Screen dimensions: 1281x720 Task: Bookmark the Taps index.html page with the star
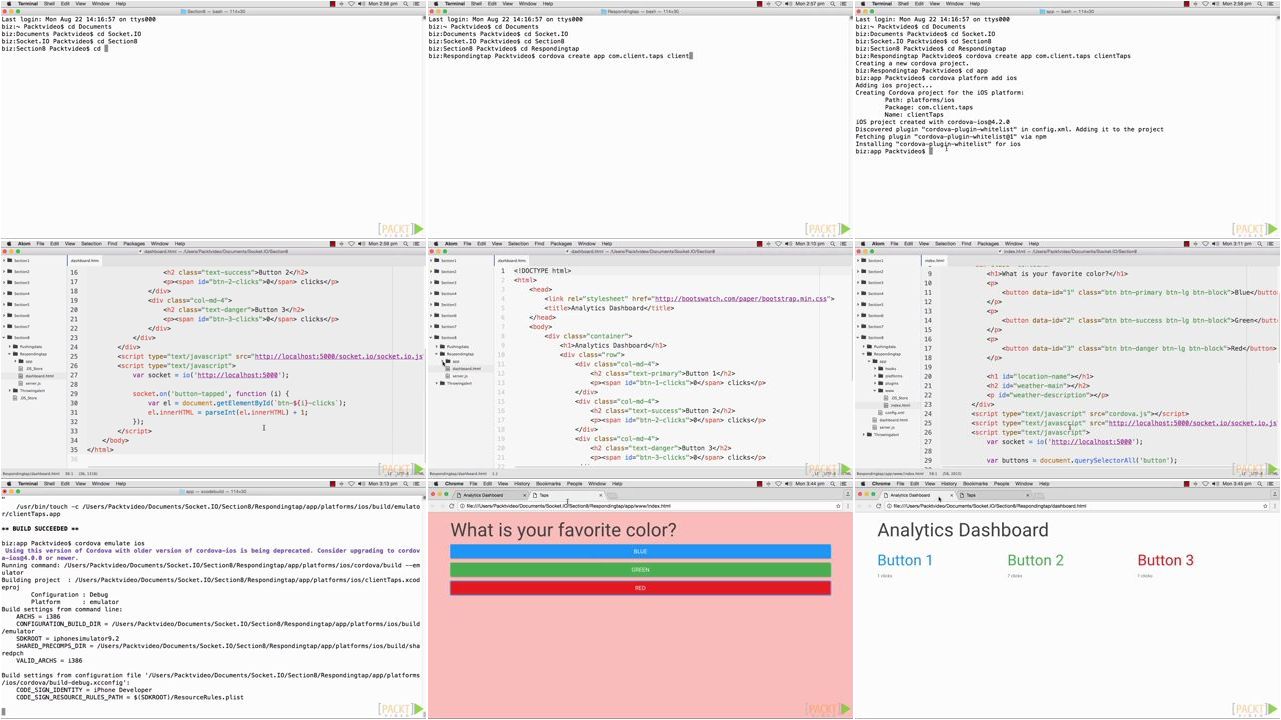tap(838, 506)
